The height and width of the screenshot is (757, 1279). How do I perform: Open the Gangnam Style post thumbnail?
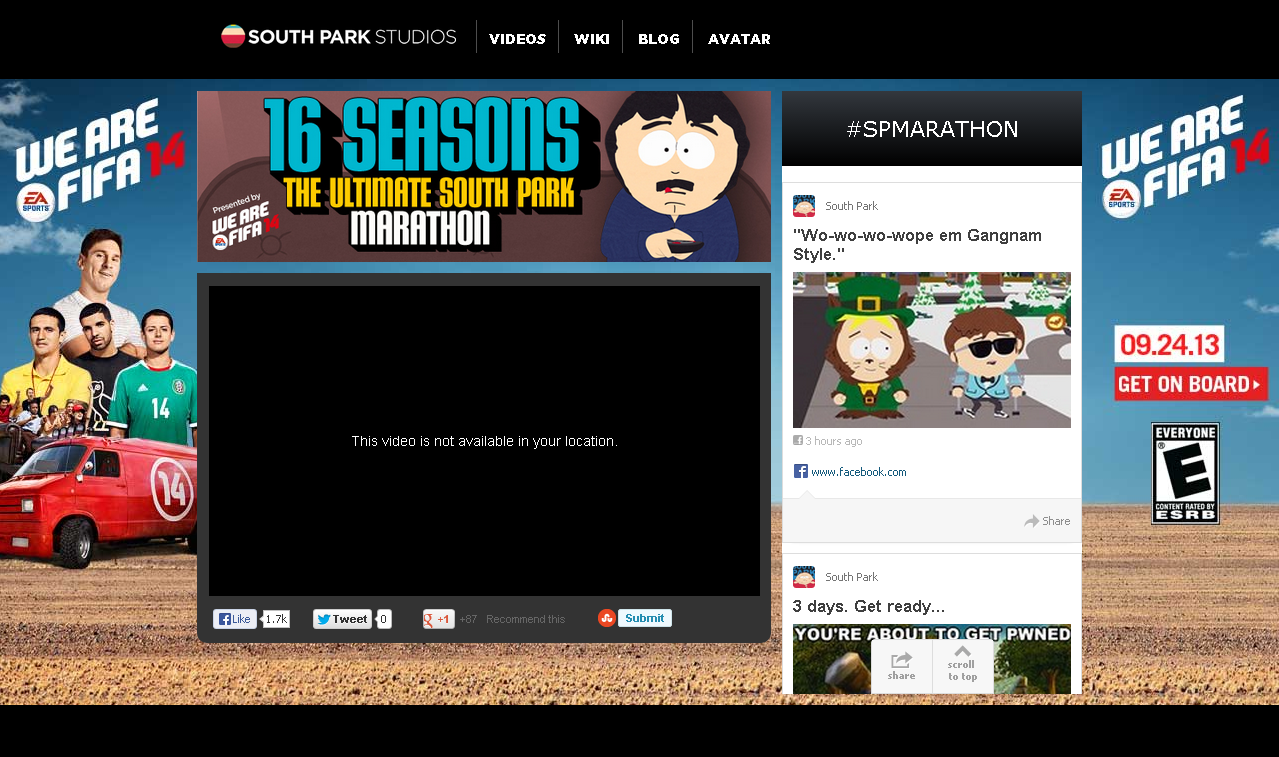932,350
